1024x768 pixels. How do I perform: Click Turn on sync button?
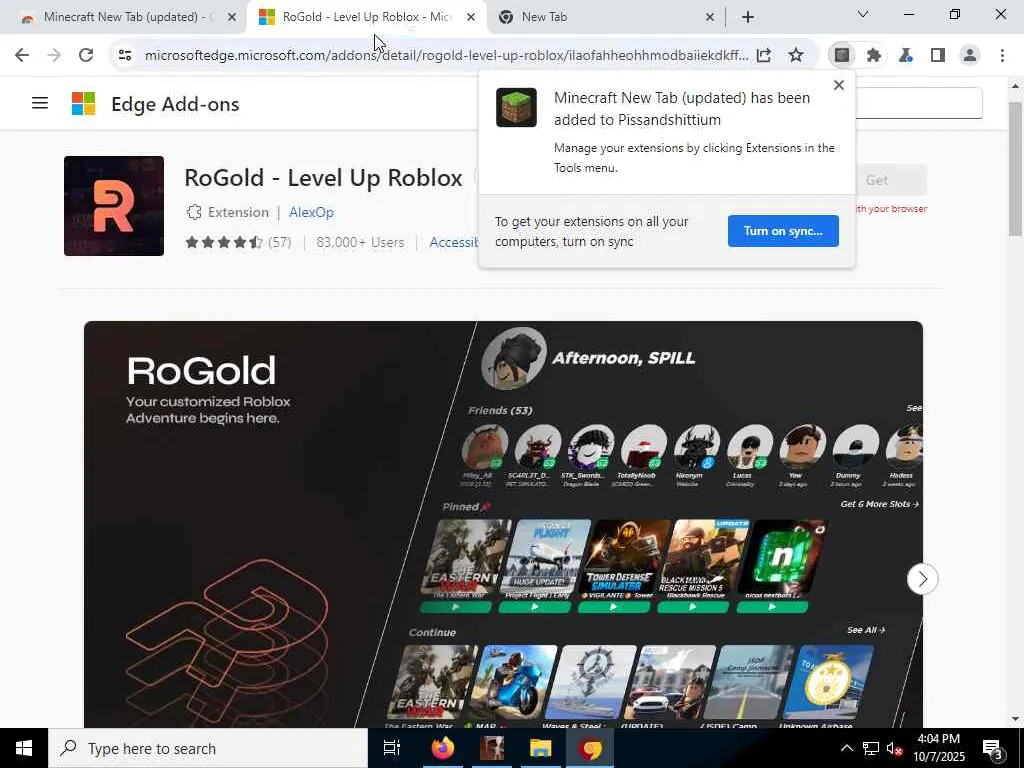tap(783, 231)
